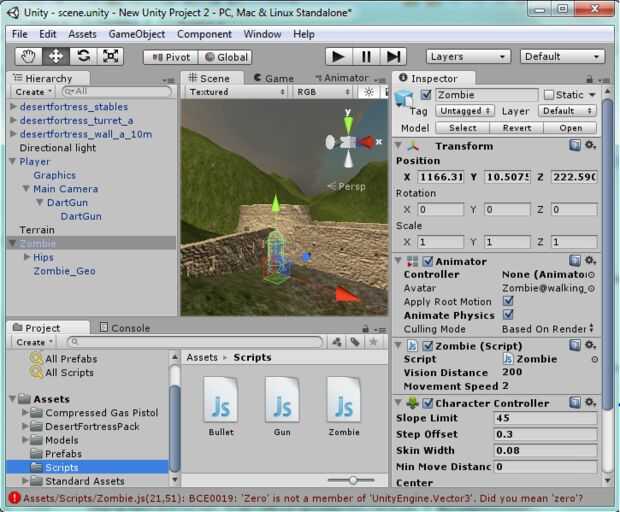The height and width of the screenshot is (512, 620).
Task: Open Character Controller help book icon
Action: click(x=575, y=402)
